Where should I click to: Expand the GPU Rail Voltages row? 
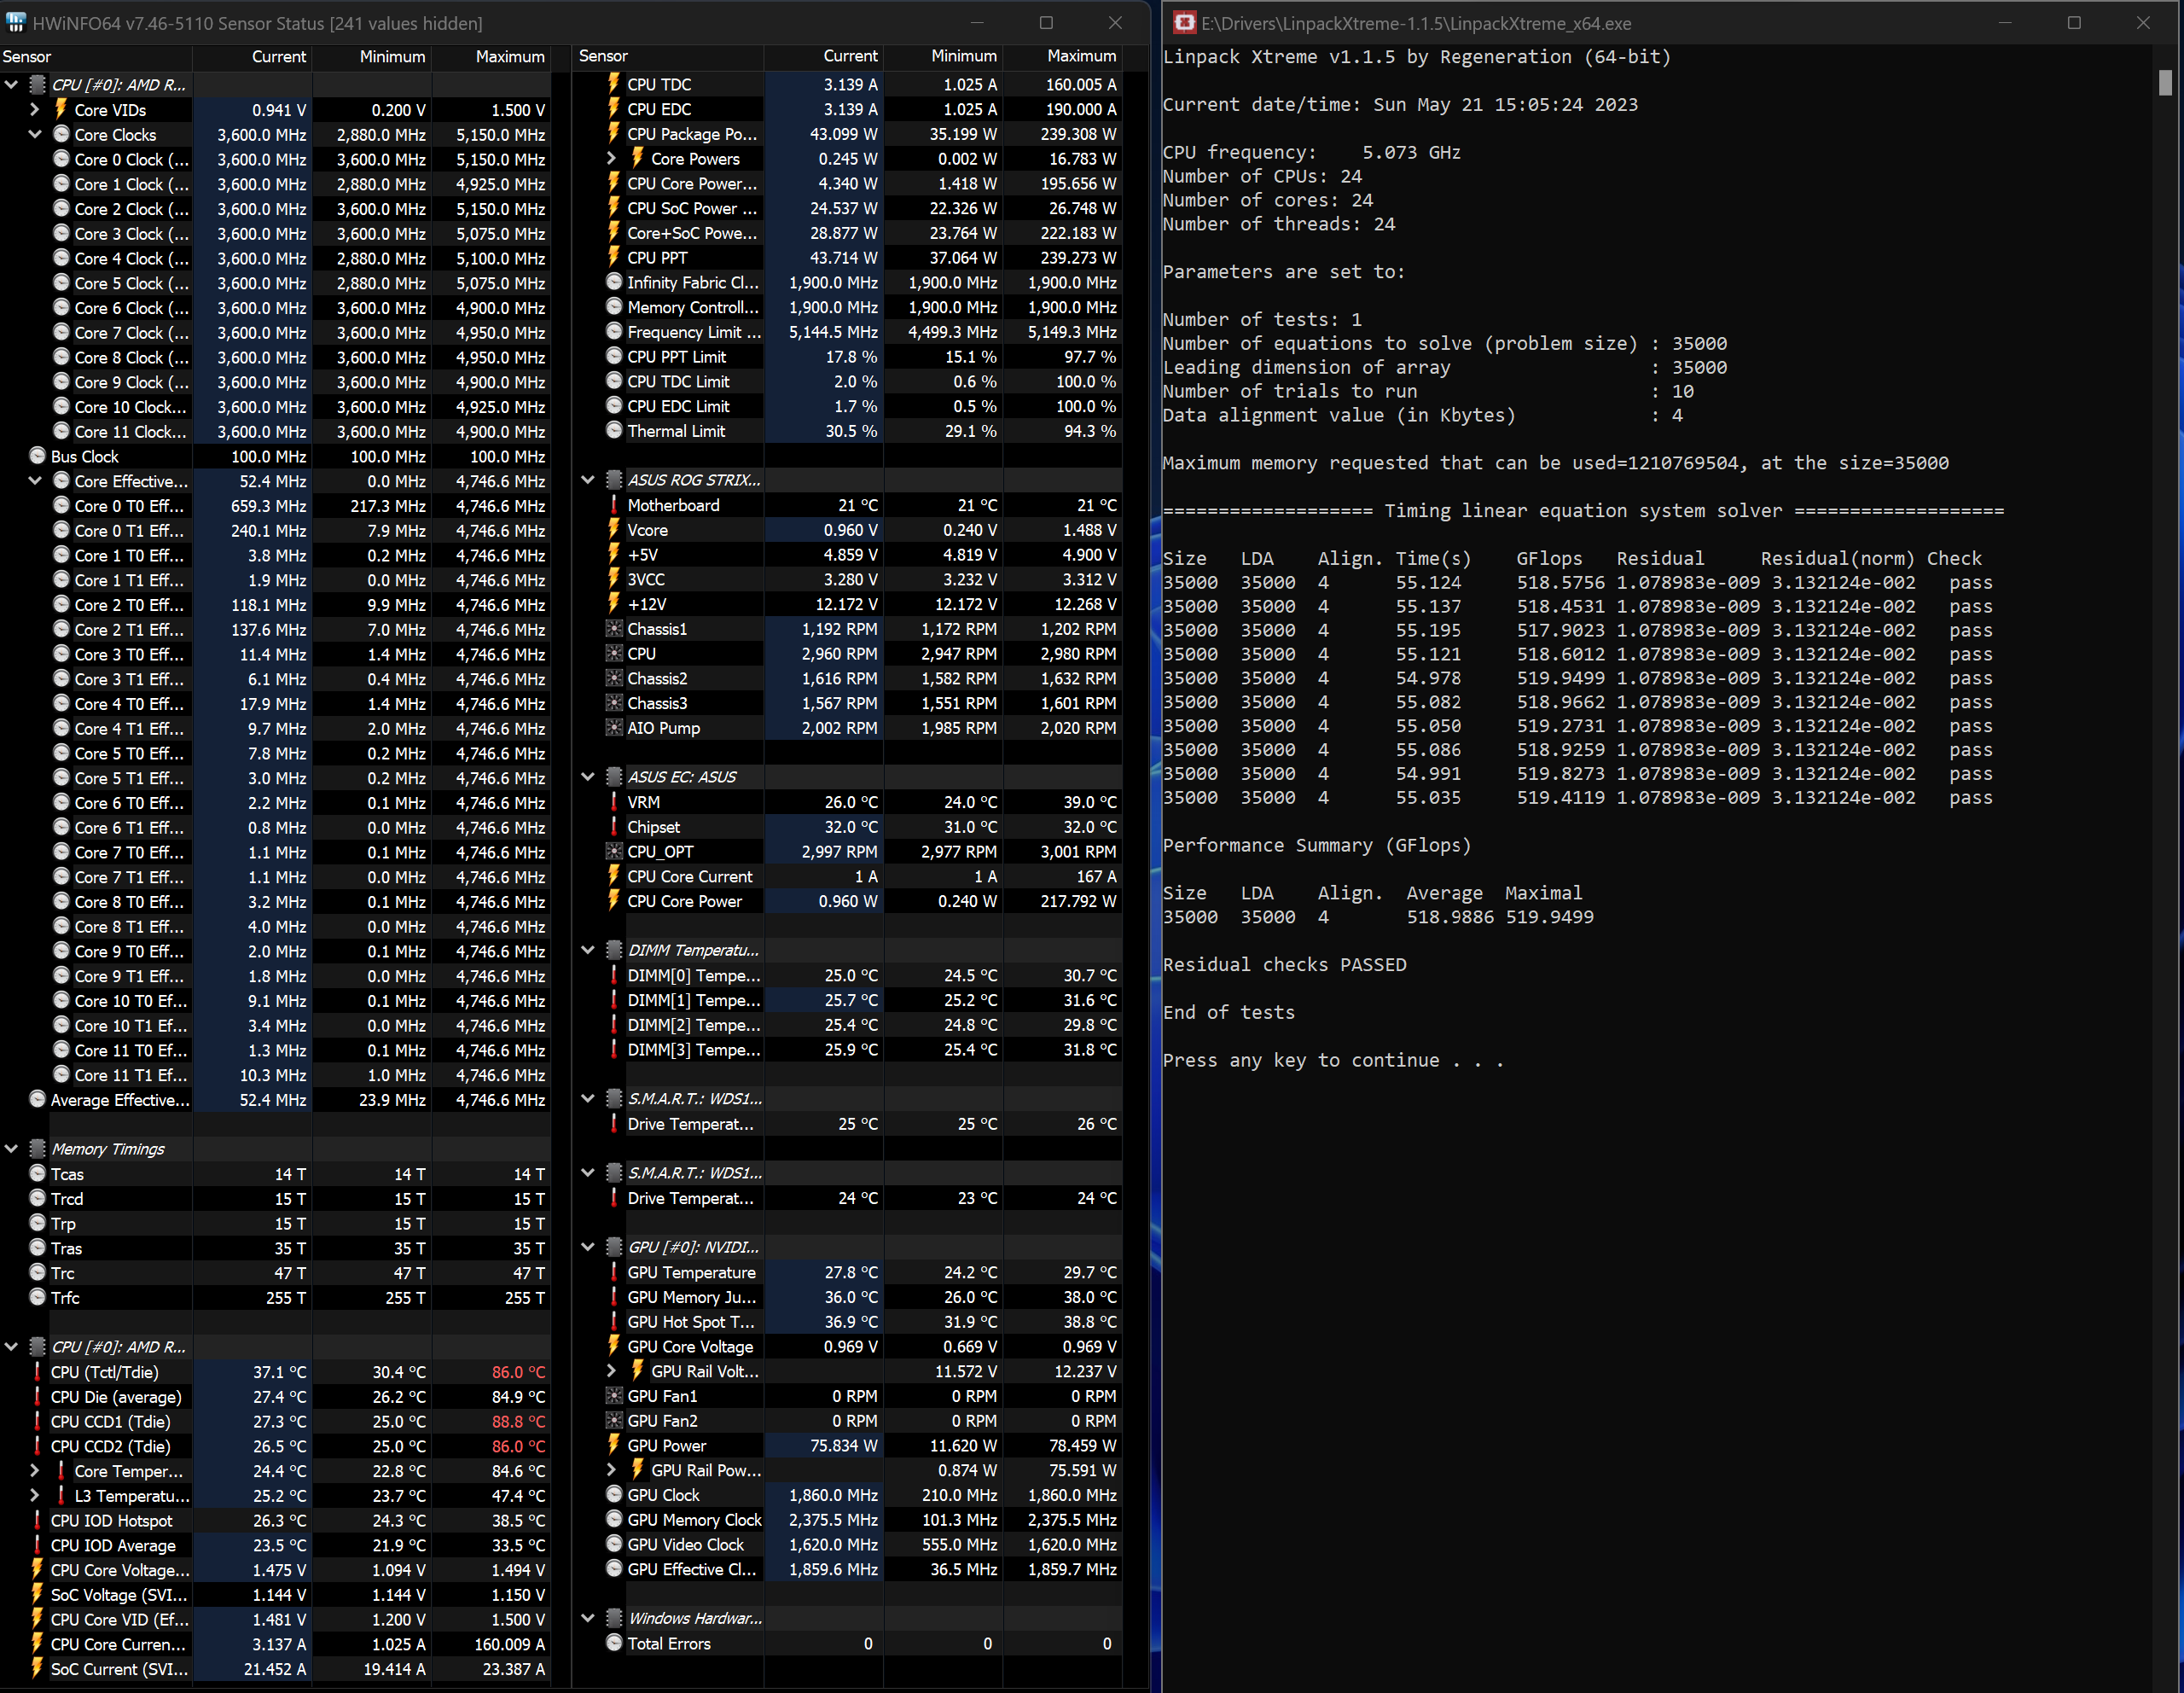(x=611, y=1371)
